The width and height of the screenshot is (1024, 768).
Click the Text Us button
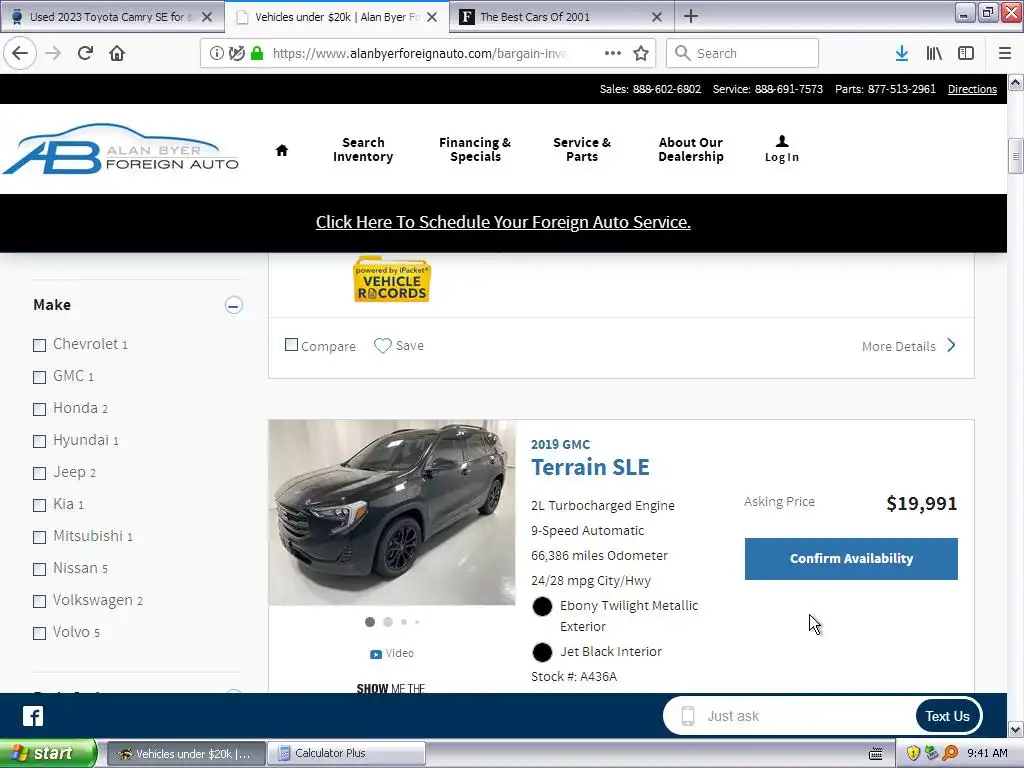(948, 716)
